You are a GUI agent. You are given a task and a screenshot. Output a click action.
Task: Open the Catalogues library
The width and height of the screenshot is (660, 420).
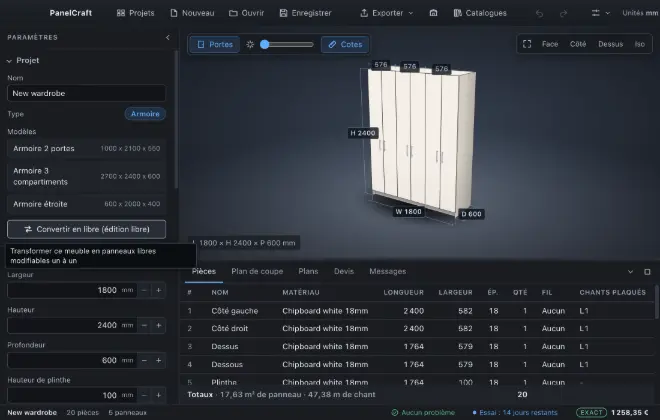pyautogui.click(x=480, y=13)
